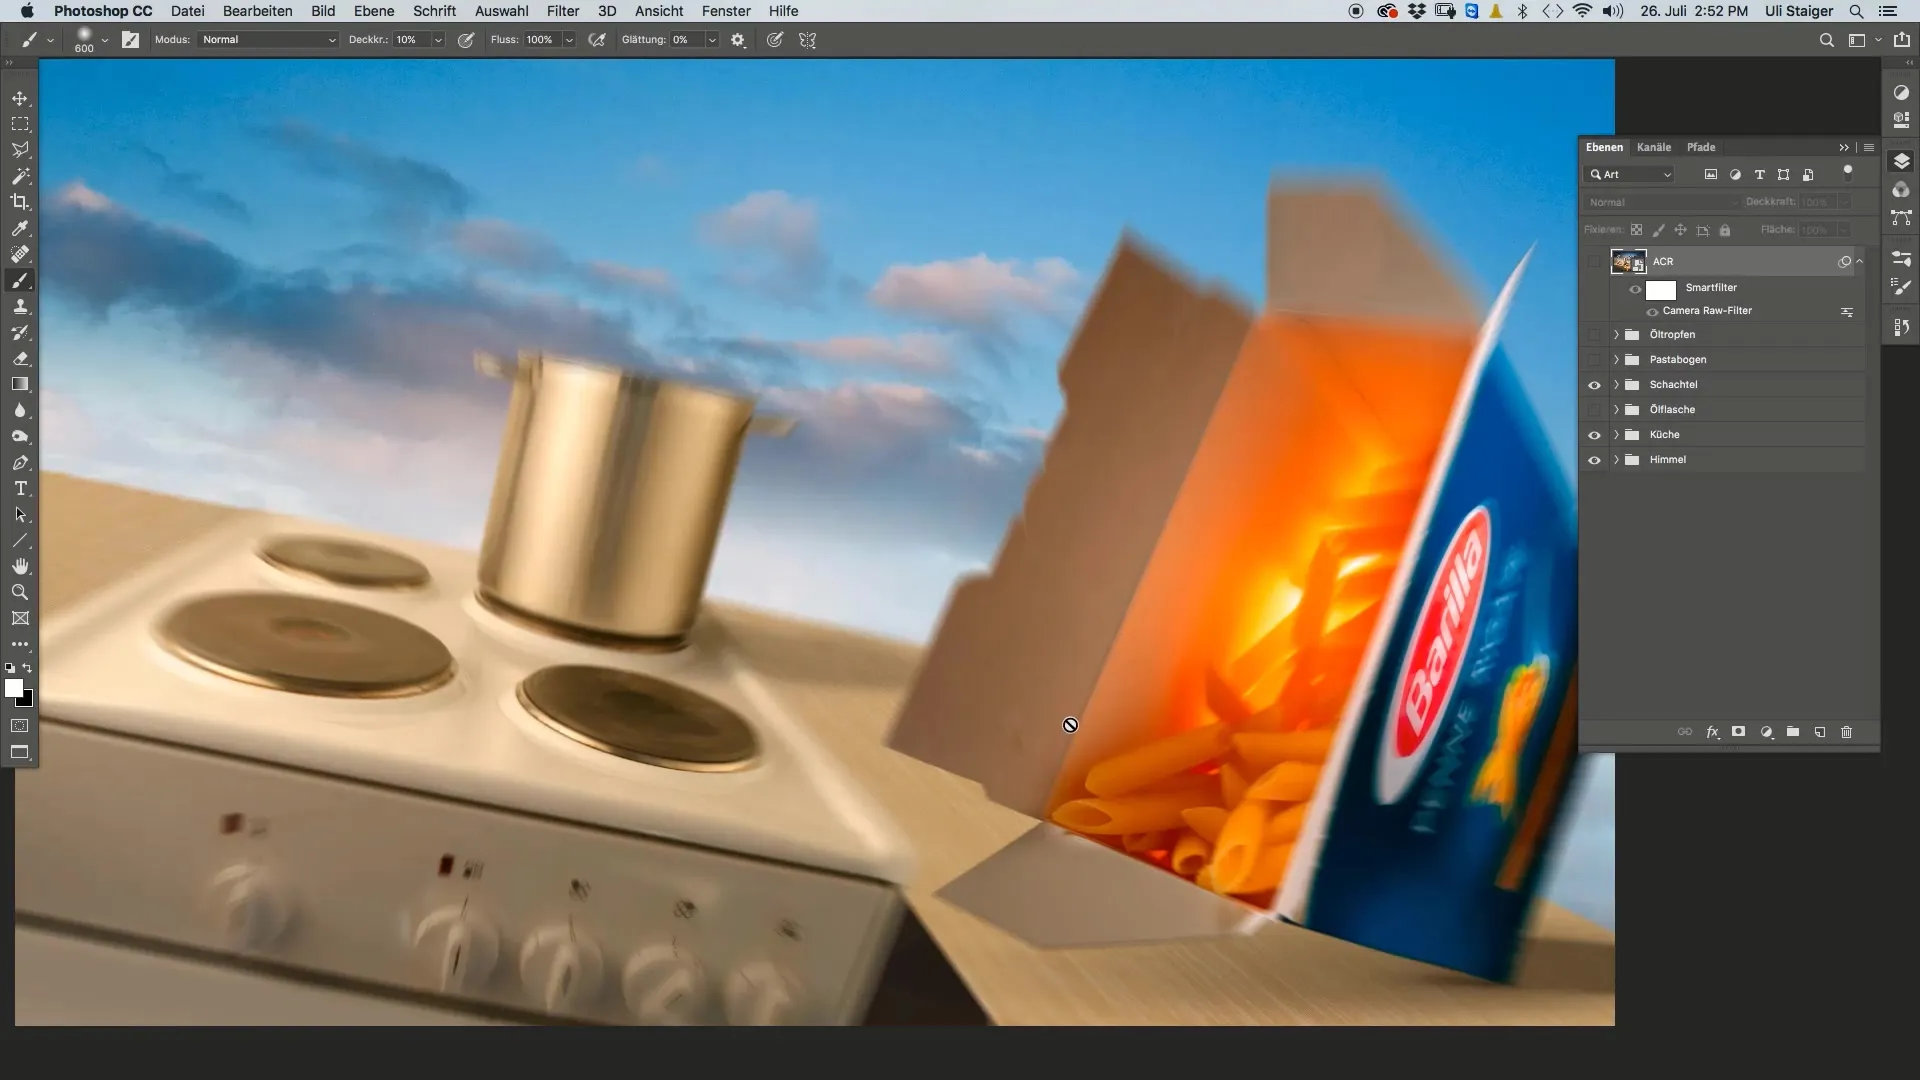Select the Eraser tool
The image size is (1920, 1080).
[20, 358]
